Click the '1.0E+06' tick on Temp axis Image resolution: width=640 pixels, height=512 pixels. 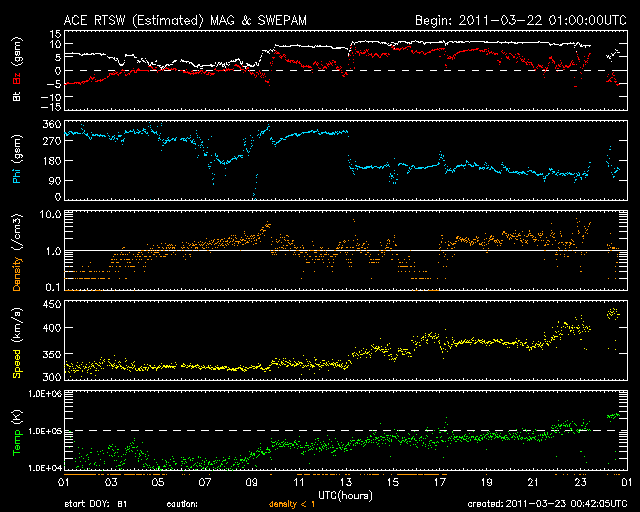tap(45, 394)
